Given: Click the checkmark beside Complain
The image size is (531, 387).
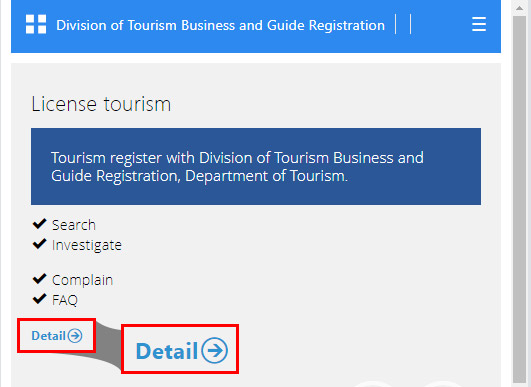Looking at the screenshot, I should pyautogui.click(x=39, y=279).
